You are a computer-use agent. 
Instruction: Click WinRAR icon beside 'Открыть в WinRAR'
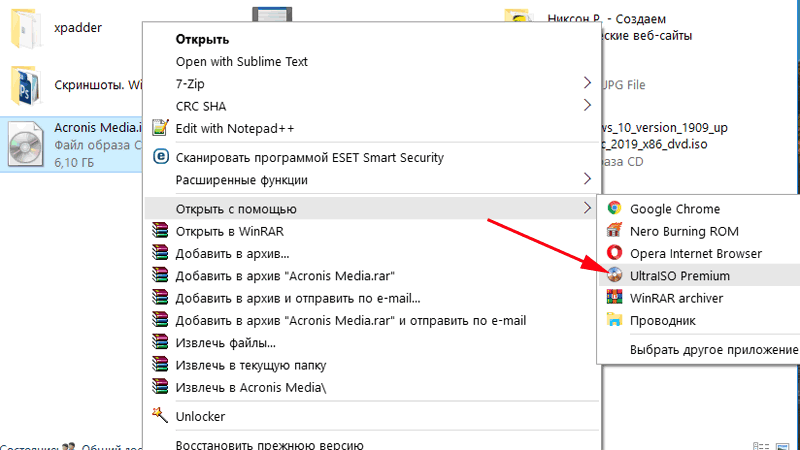click(160, 231)
